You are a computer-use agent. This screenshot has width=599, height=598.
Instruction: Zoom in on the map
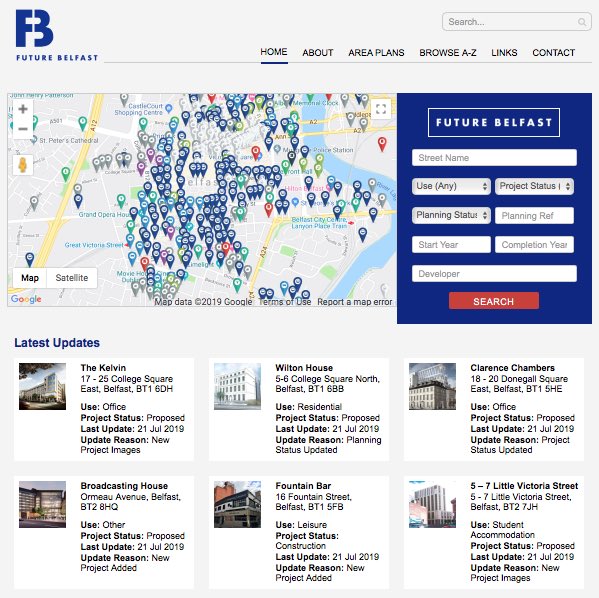pyautogui.click(x=23, y=109)
